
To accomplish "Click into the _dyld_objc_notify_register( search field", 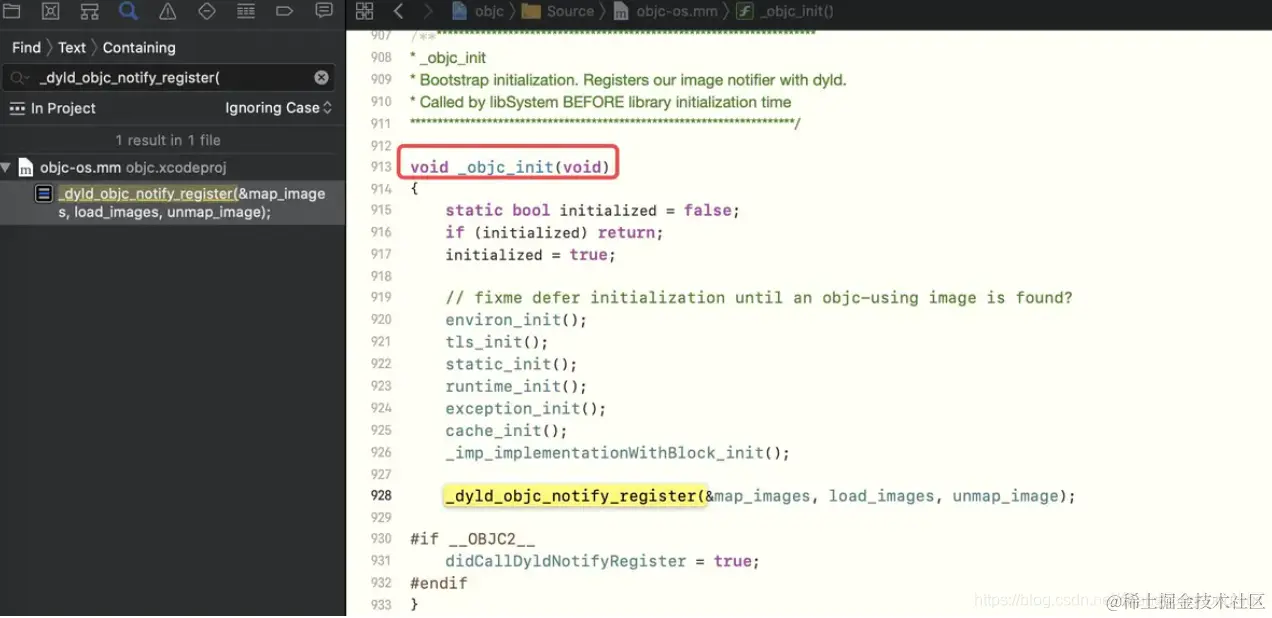I will pos(170,78).
